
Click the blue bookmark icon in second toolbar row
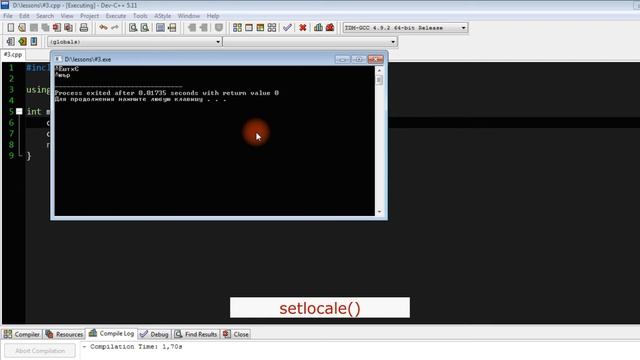[34, 41]
